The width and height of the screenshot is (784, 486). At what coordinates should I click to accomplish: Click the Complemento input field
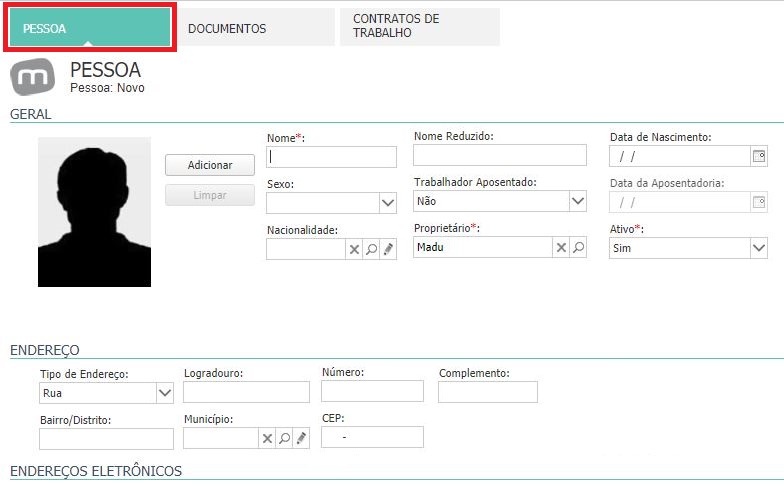pyautogui.click(x=488, y=392)
